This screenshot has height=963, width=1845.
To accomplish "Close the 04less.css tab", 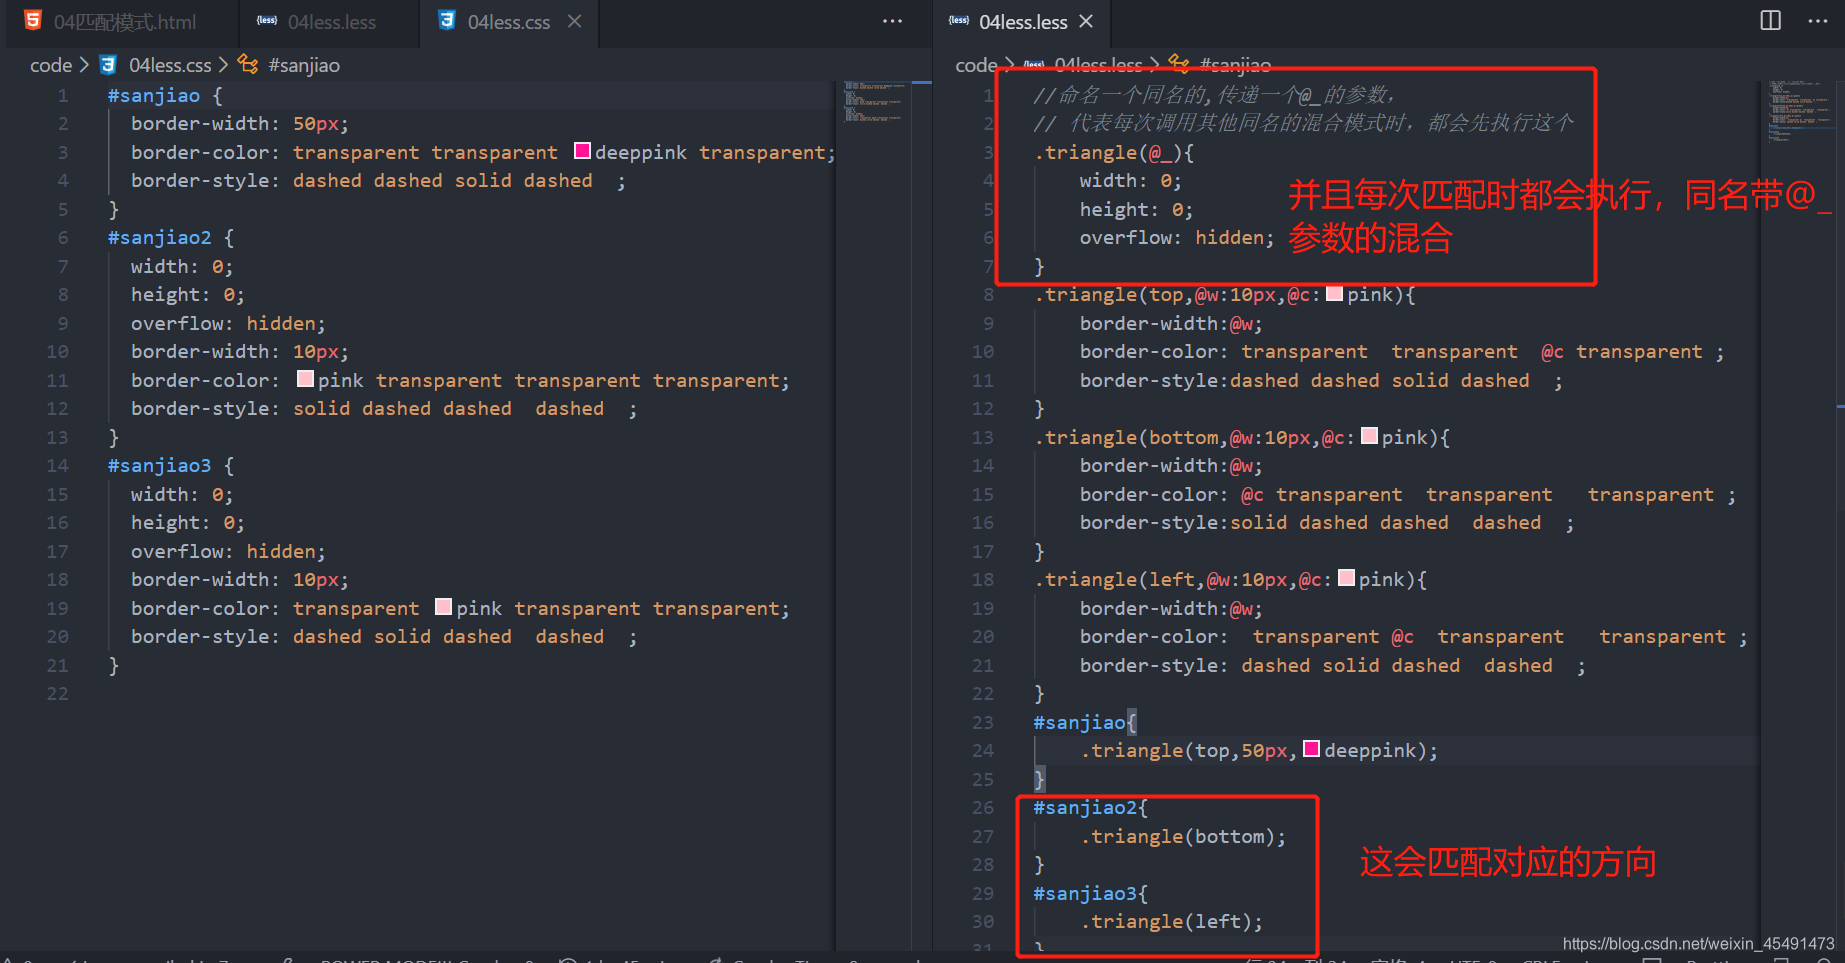I will pyautogui.click(x=575, y=21).
